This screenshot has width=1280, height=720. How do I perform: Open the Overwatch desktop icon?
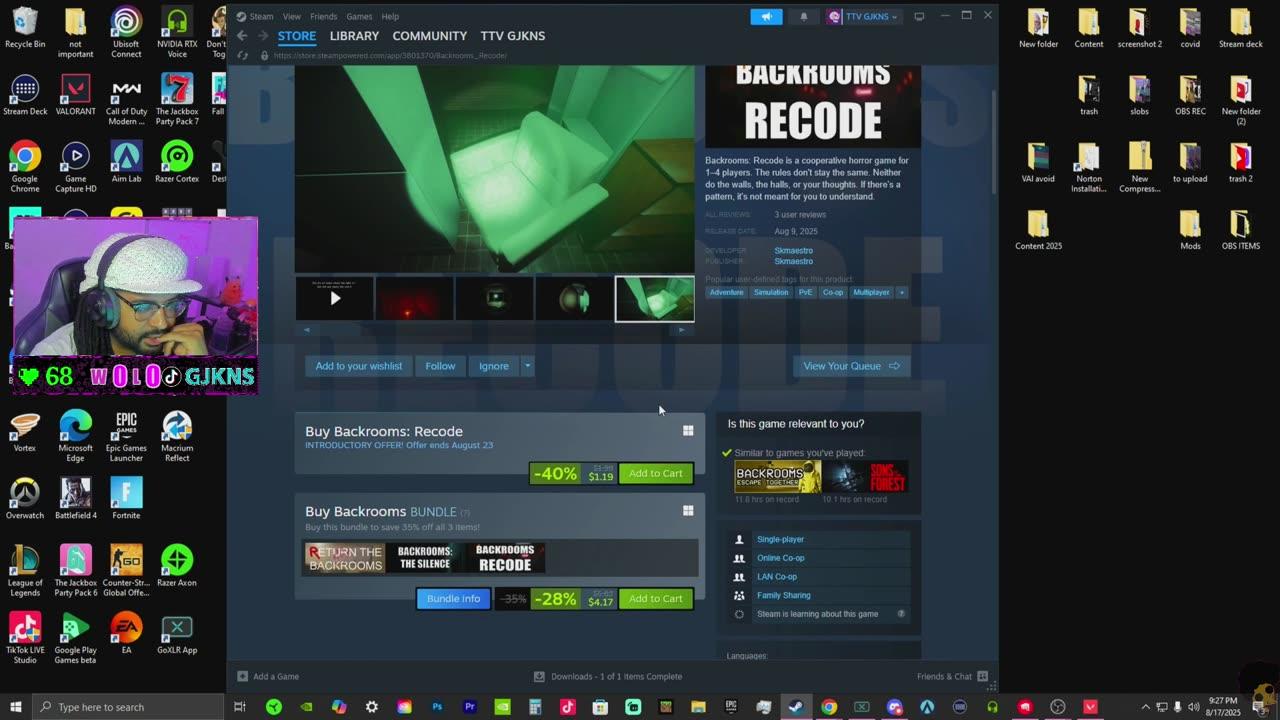pos(25,499)
